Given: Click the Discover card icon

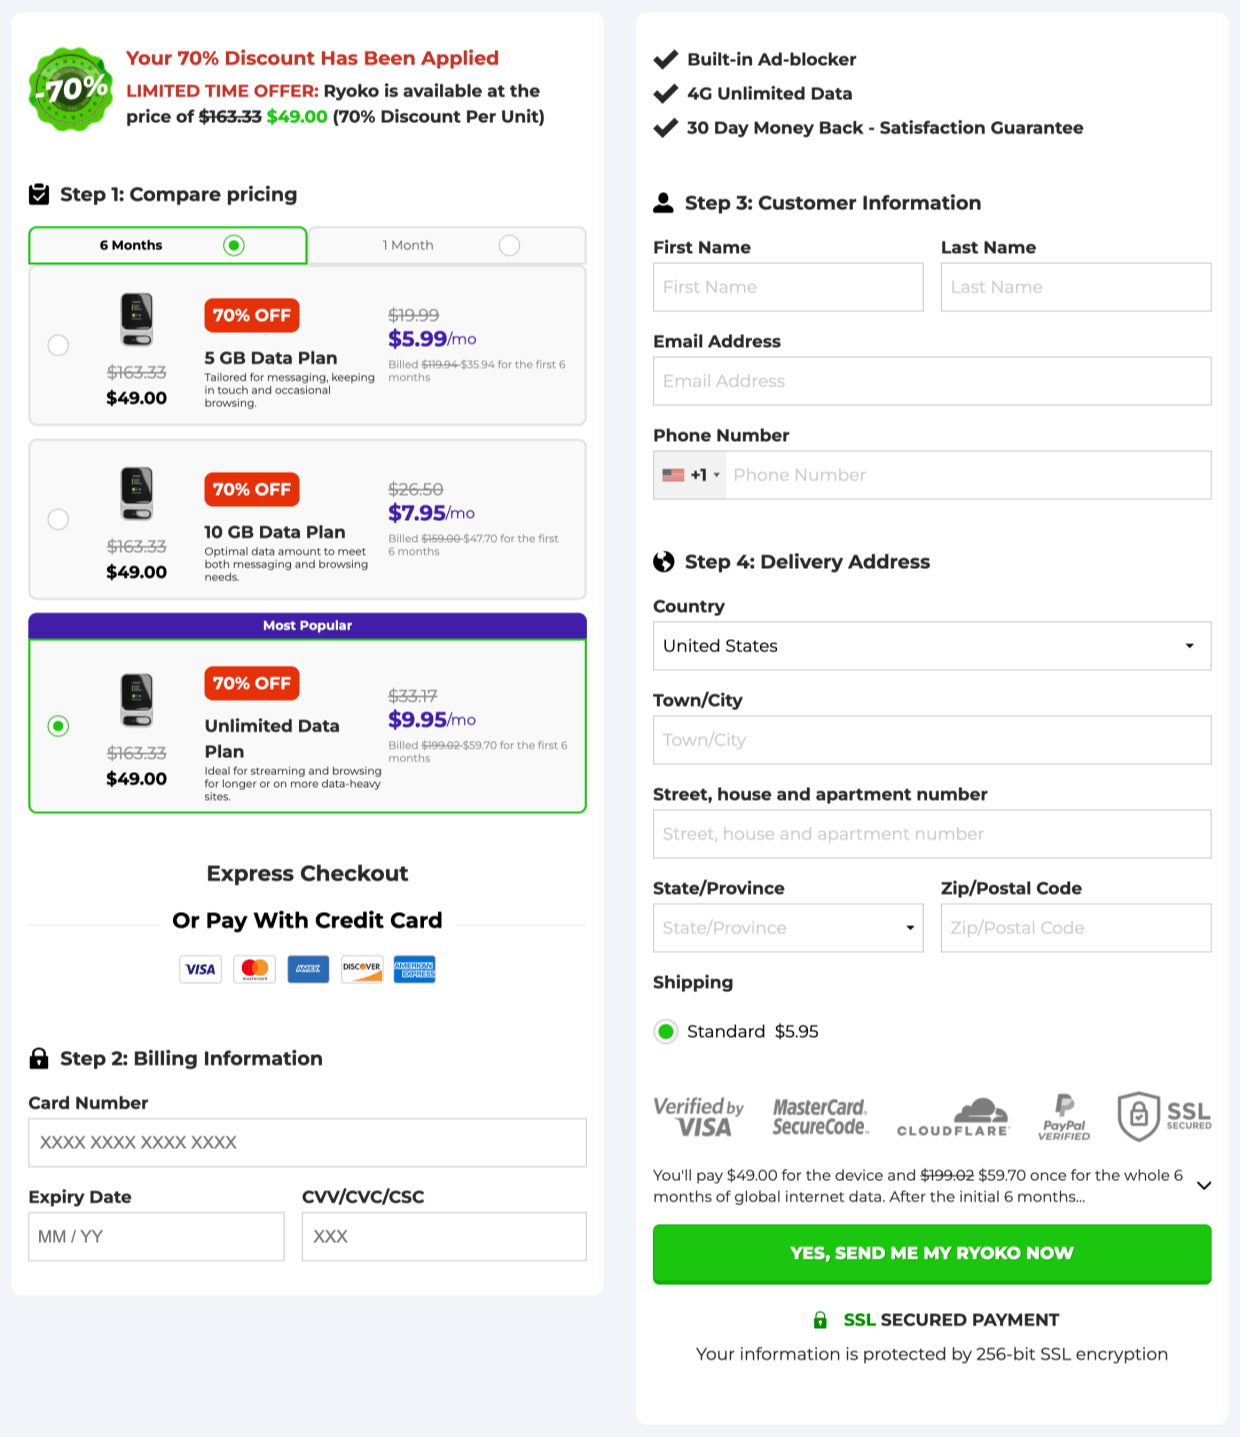Looking at the screenshot, I should tap(361, 969).
